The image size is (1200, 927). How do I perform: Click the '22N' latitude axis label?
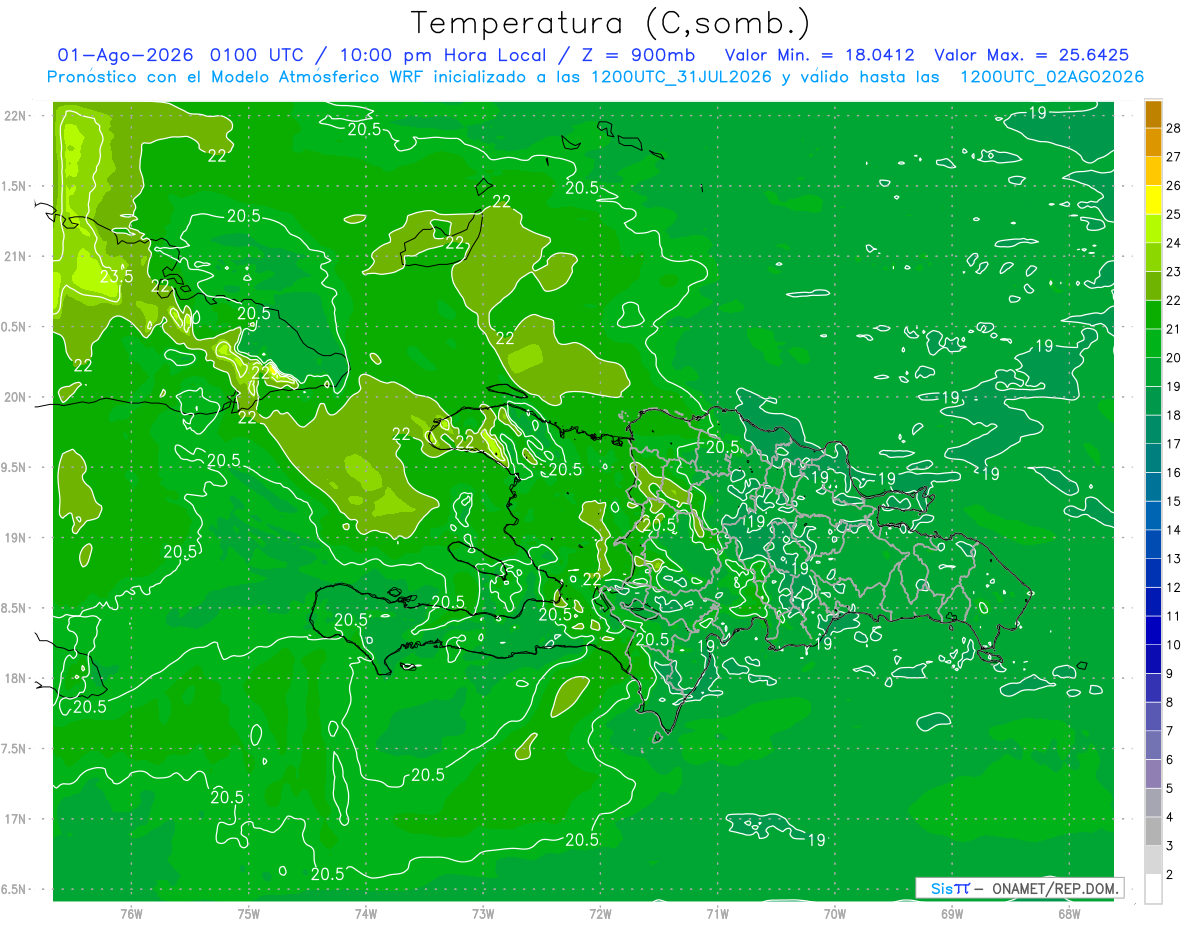[15, 115]
